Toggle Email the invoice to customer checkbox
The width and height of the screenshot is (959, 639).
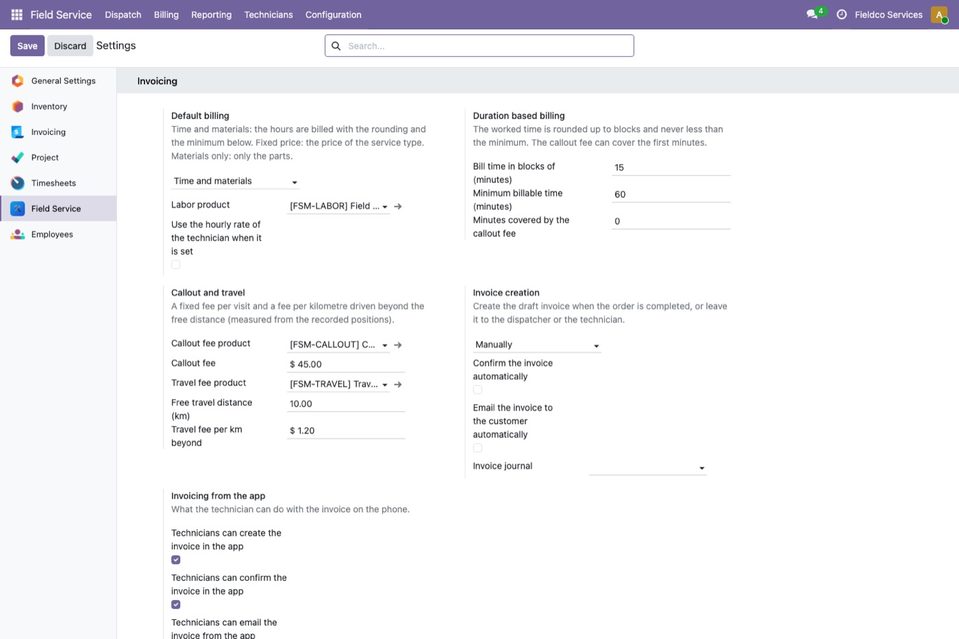tap(478, 448)
